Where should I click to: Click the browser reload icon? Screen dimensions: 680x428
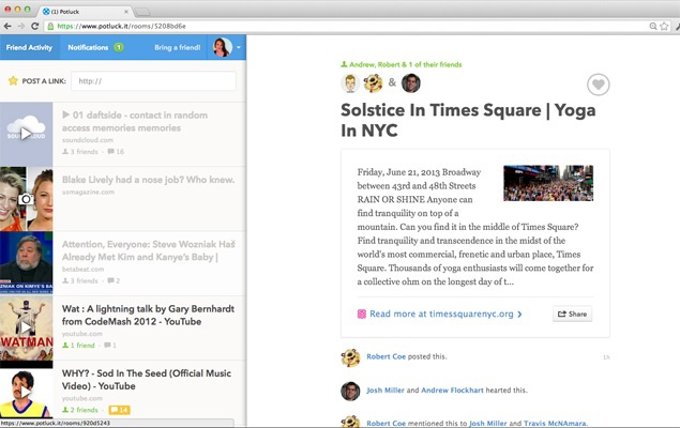[x=36, y=25]
